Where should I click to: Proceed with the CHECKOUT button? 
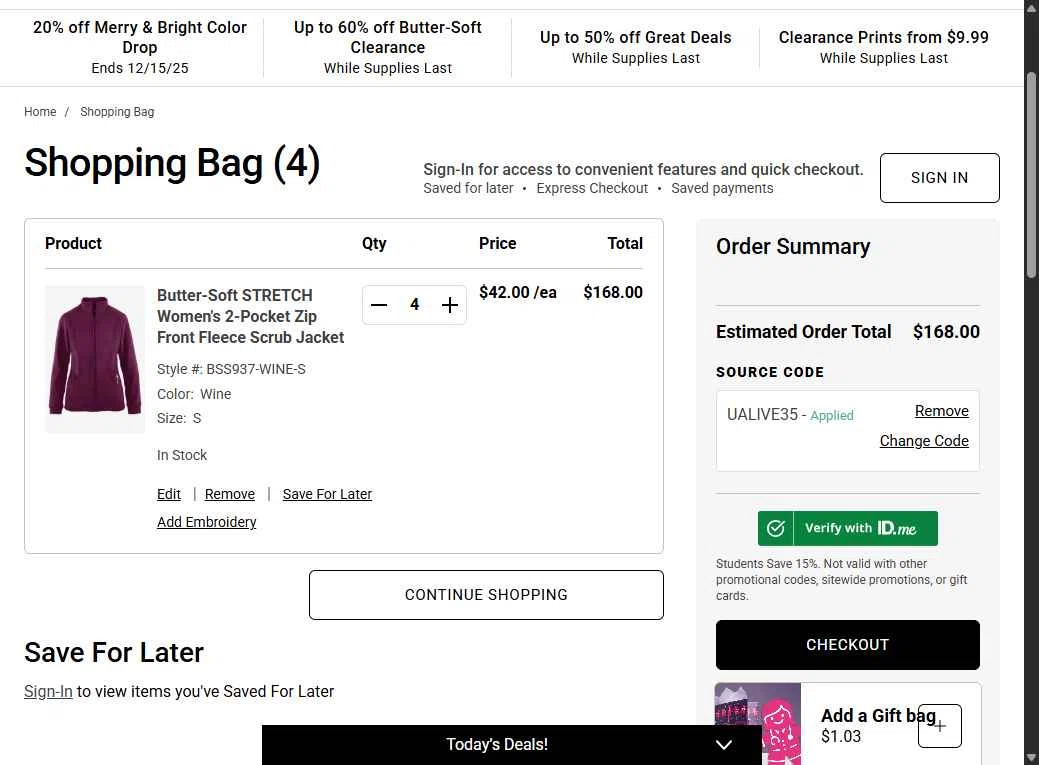pyautogui.click(x=847, y=645)
